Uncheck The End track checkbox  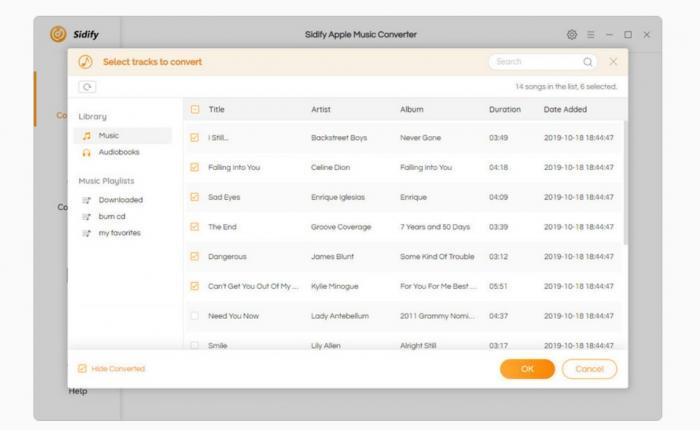click(195, 227)
